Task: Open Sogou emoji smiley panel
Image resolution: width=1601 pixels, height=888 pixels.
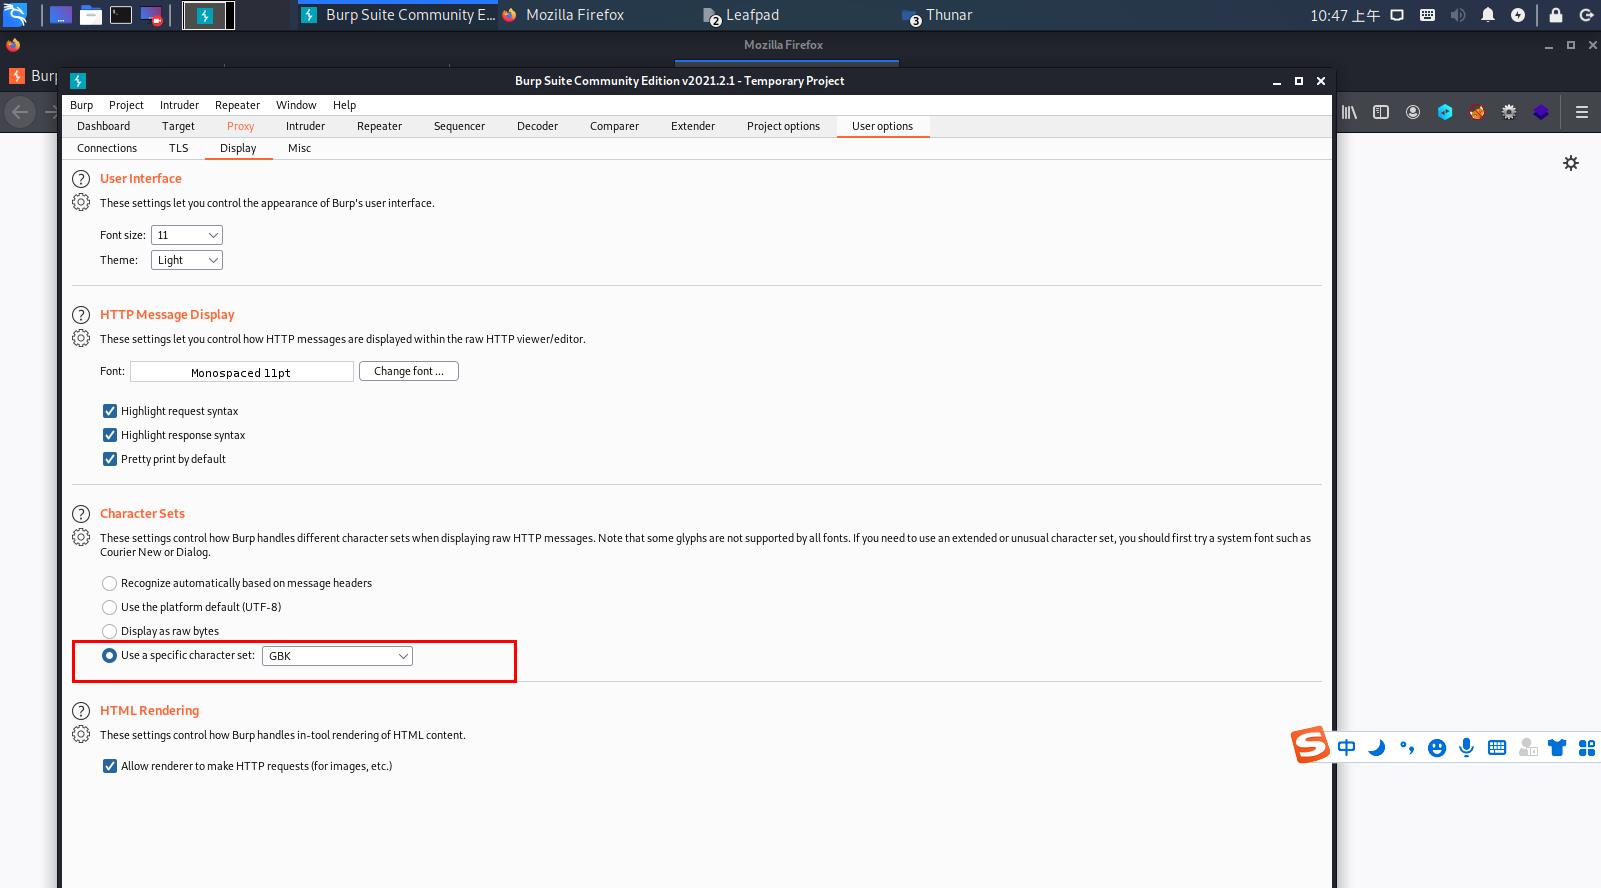Action: click(1437, 747)
